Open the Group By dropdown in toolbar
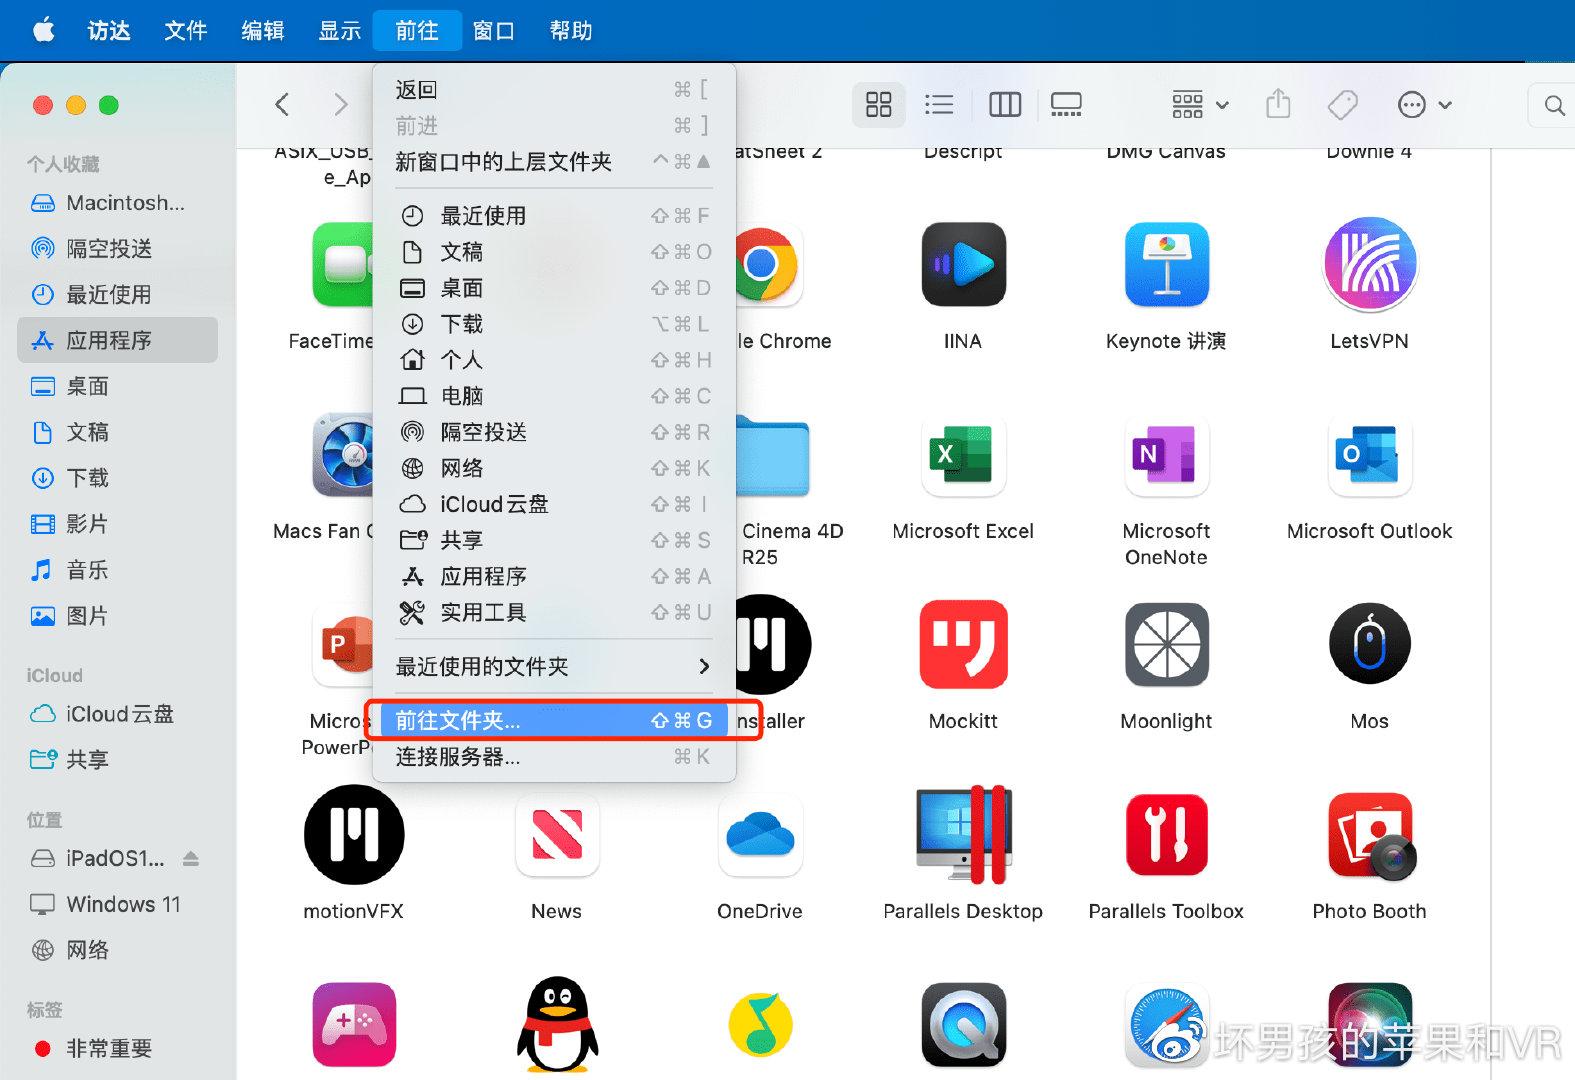This screenshot has width=1575, height=1080. click(x=1200, y=104)
